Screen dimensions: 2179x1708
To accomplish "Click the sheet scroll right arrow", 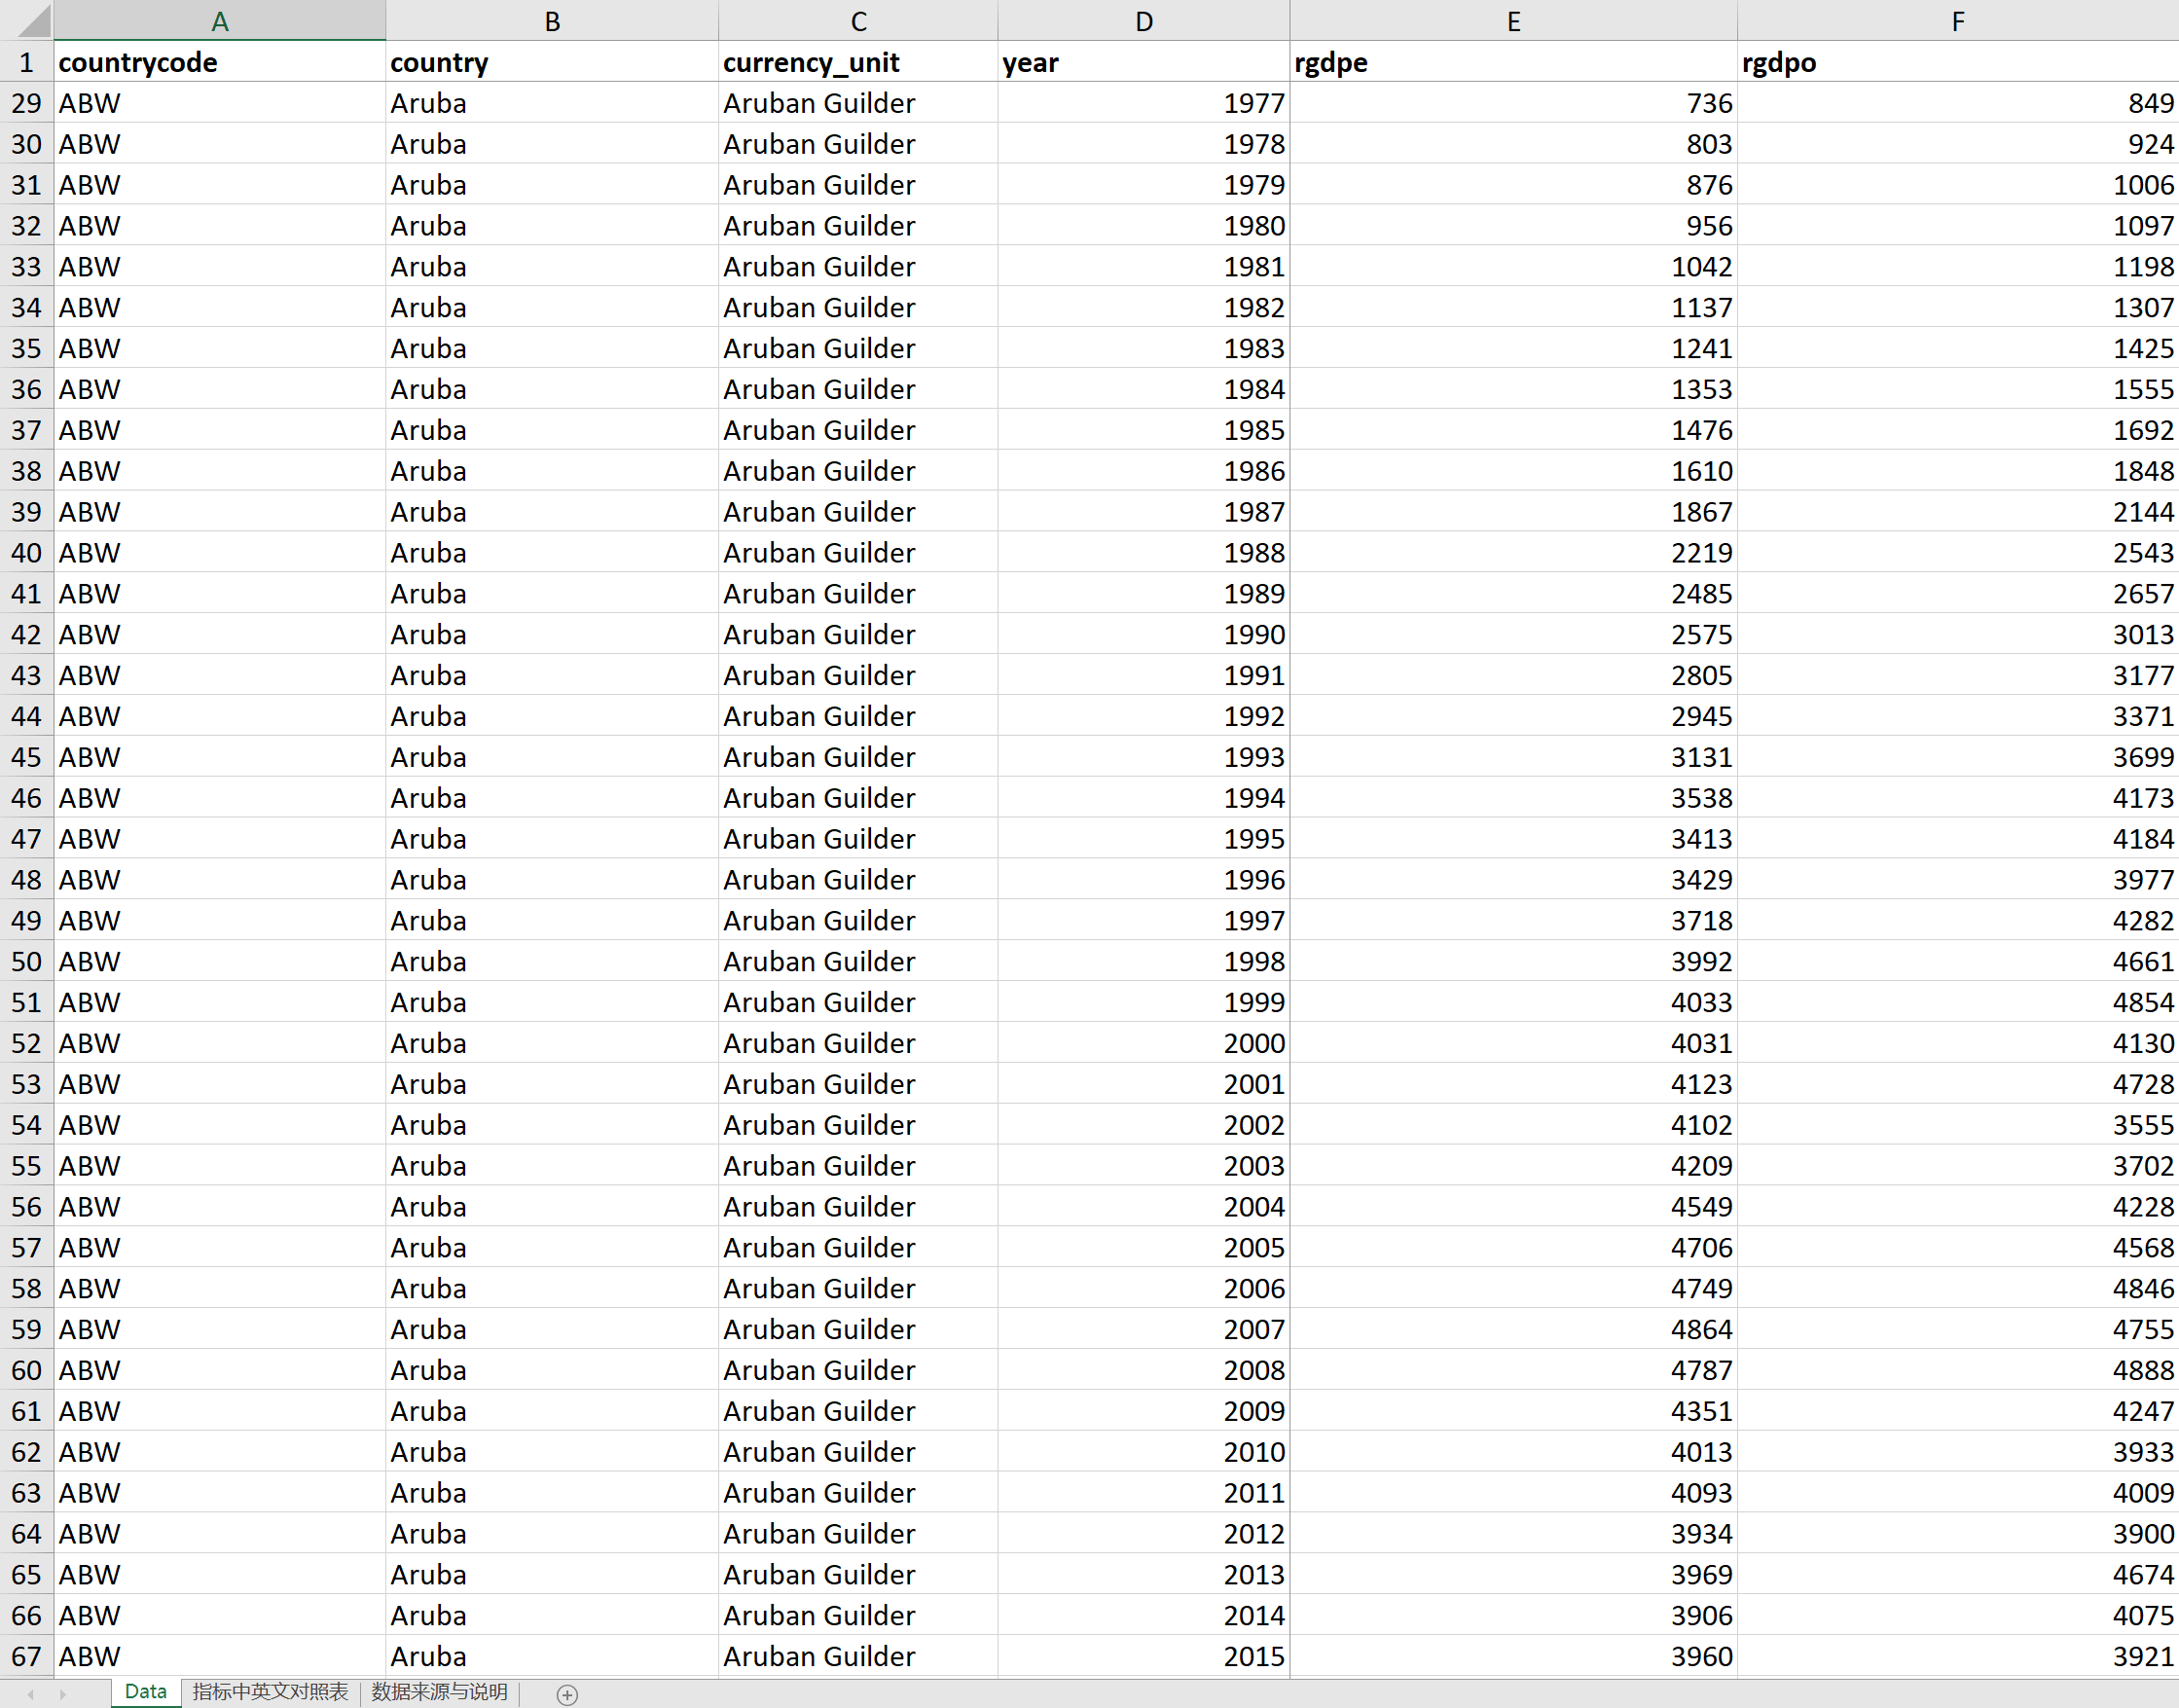I will coord(63,1694).
